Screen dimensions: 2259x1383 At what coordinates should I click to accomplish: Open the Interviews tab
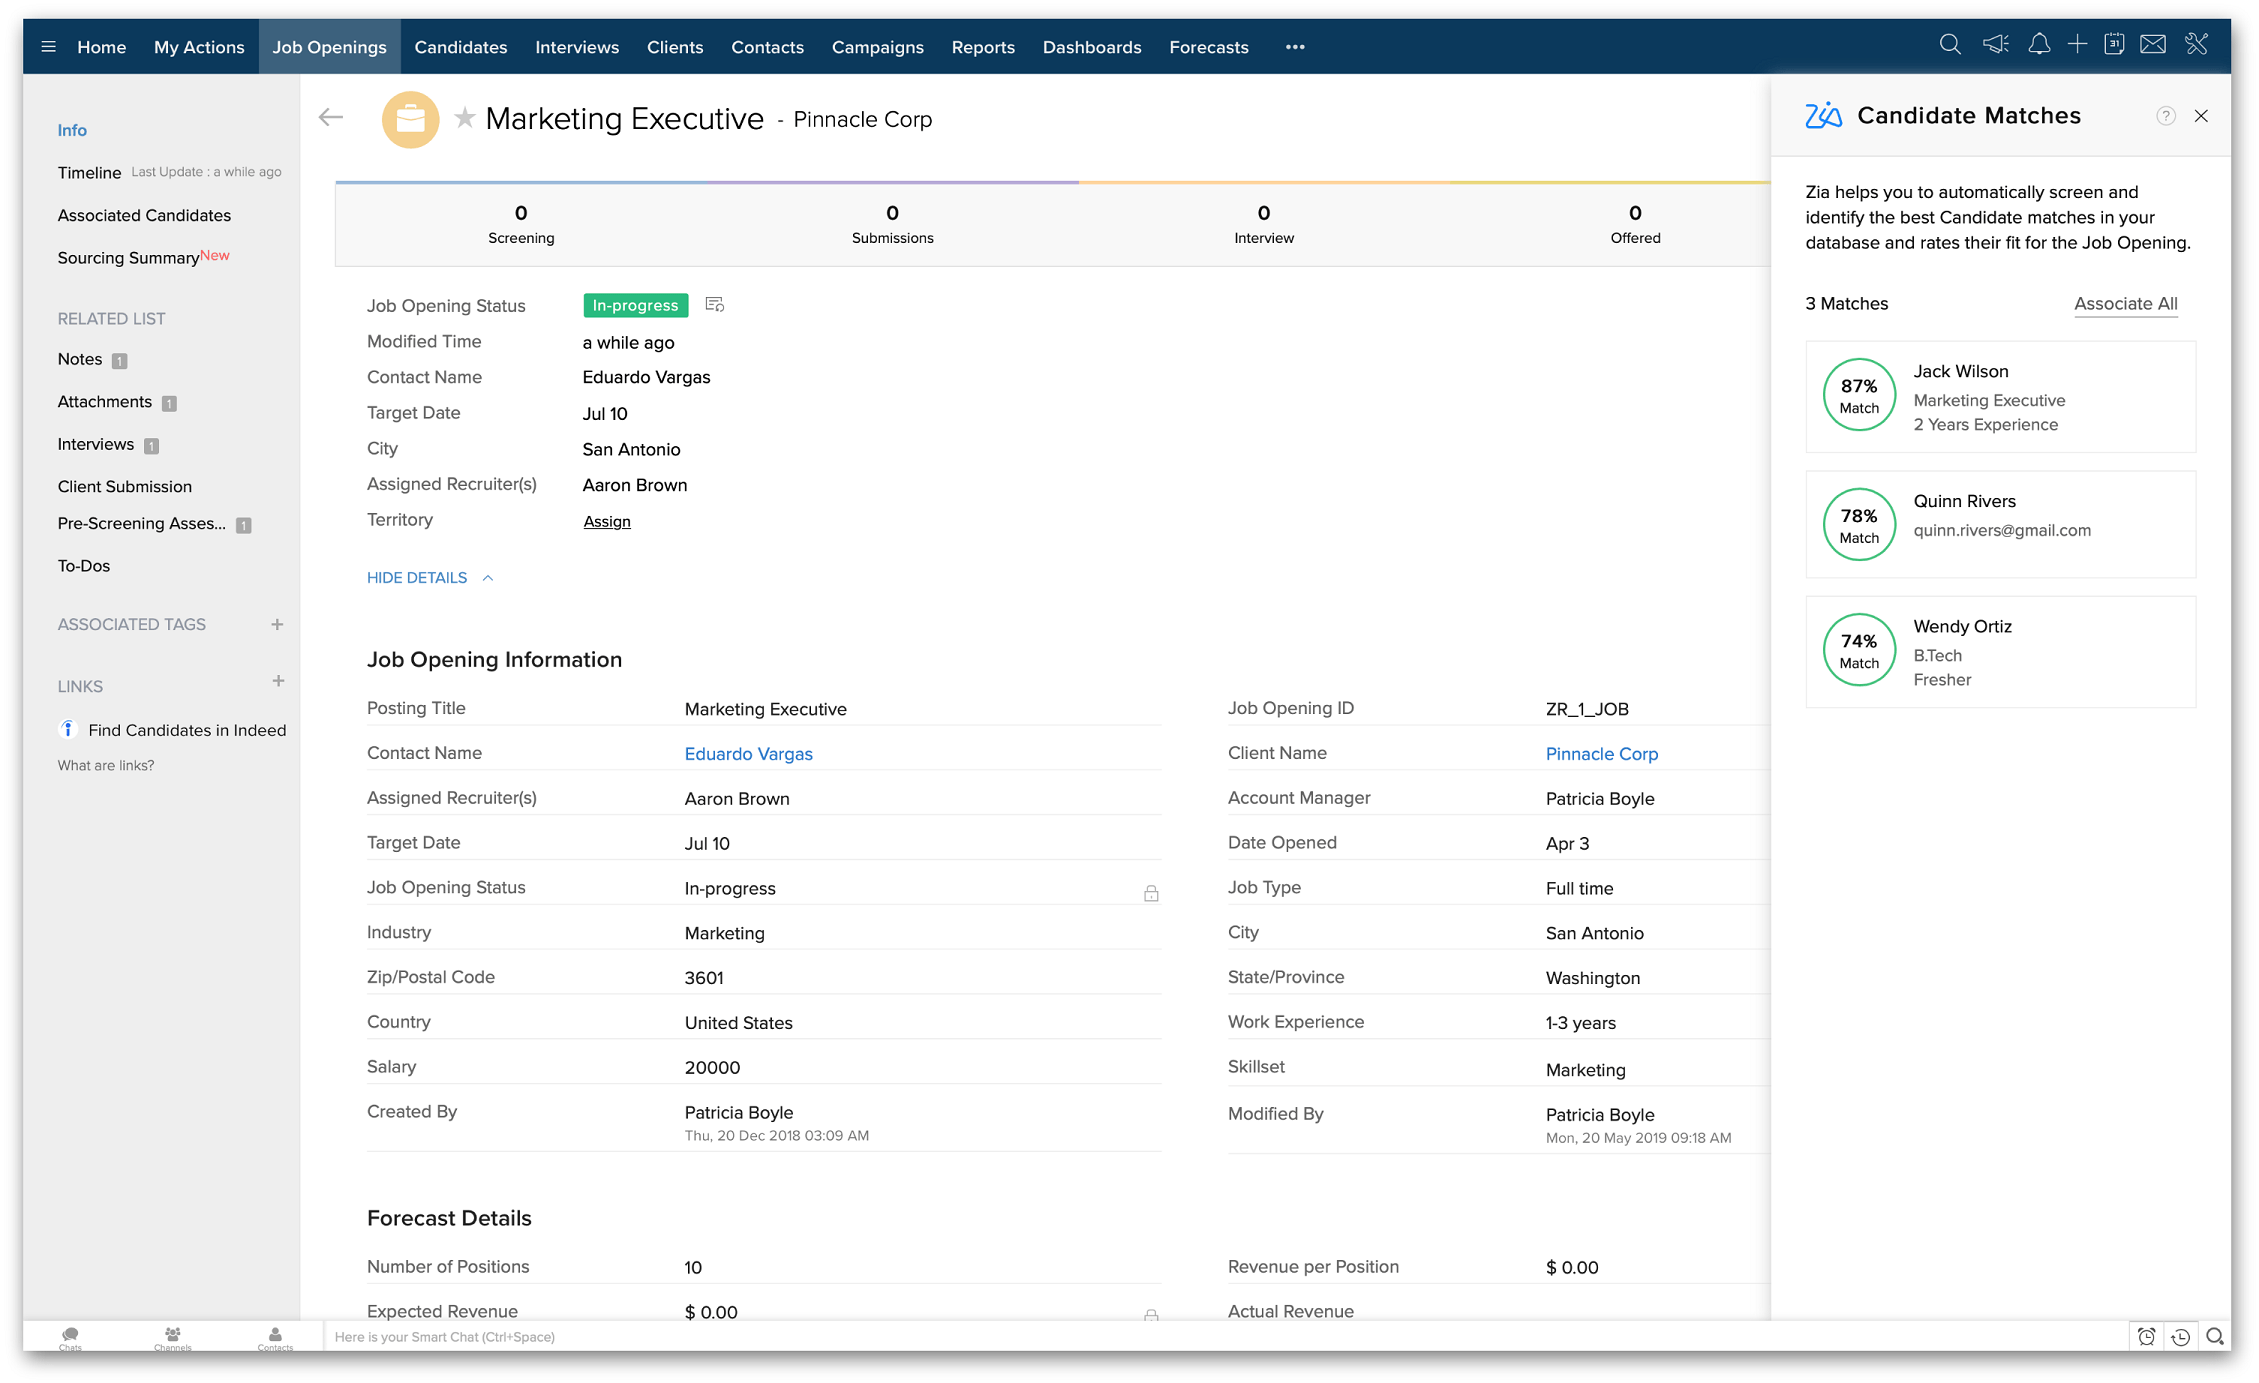[x=577, y=47]
